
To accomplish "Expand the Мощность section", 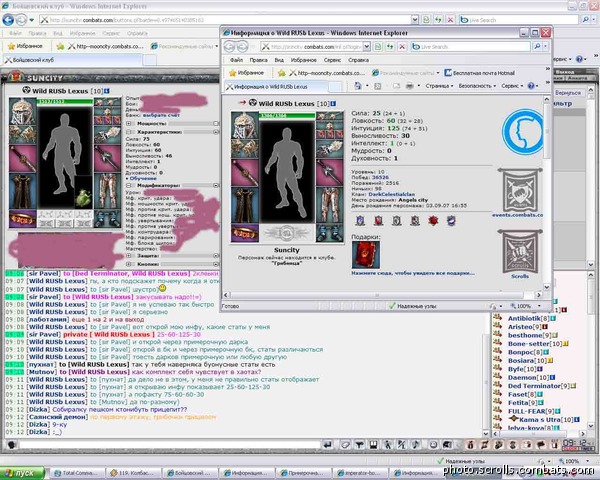I will [129, 124].
